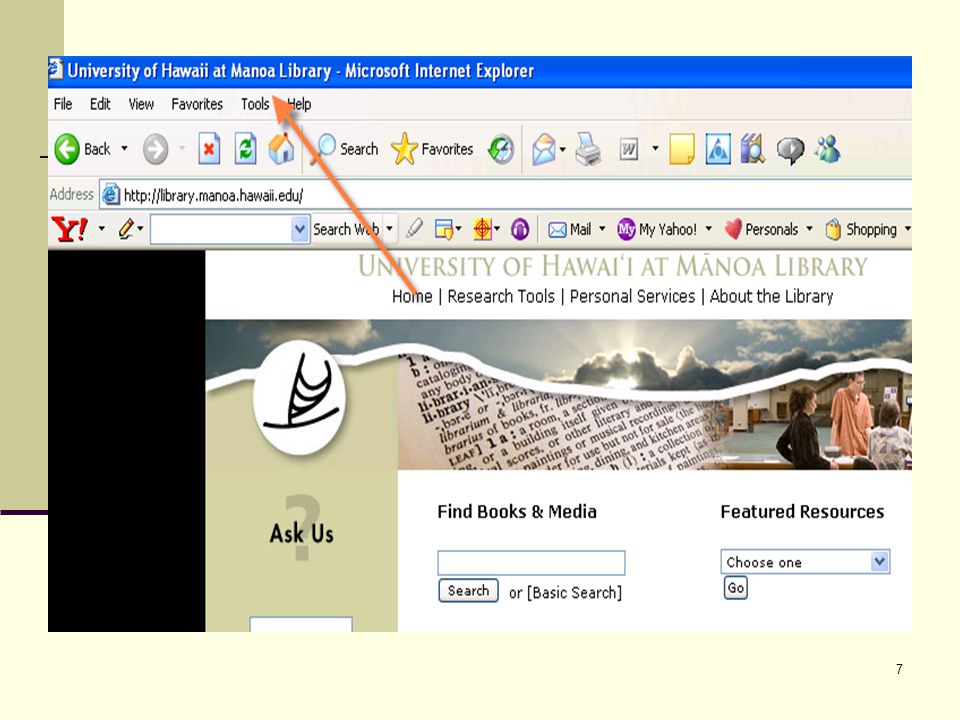Image resolution: width=960 pixels, height=720 pixels.
Task: Click the speech bubble Discuss icon
Action: (790, 150)
